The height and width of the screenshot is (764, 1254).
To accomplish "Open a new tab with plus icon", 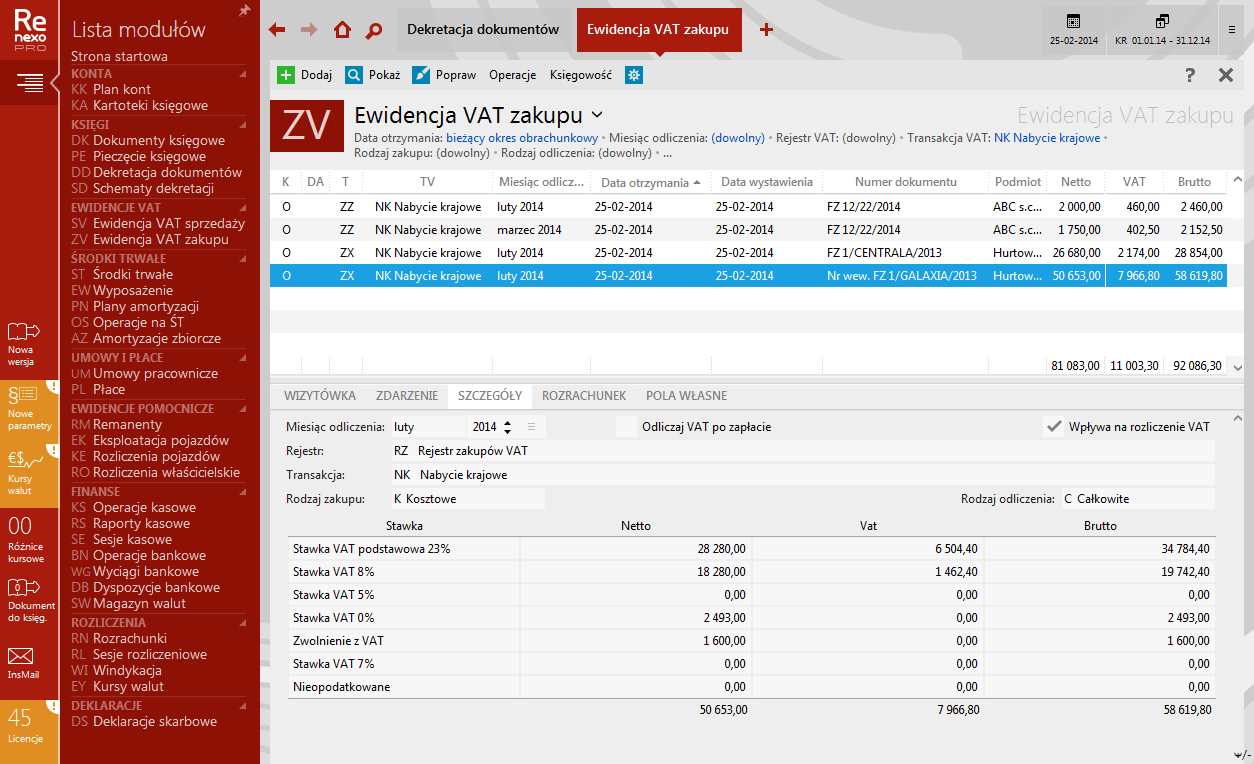I will (766, 30).
